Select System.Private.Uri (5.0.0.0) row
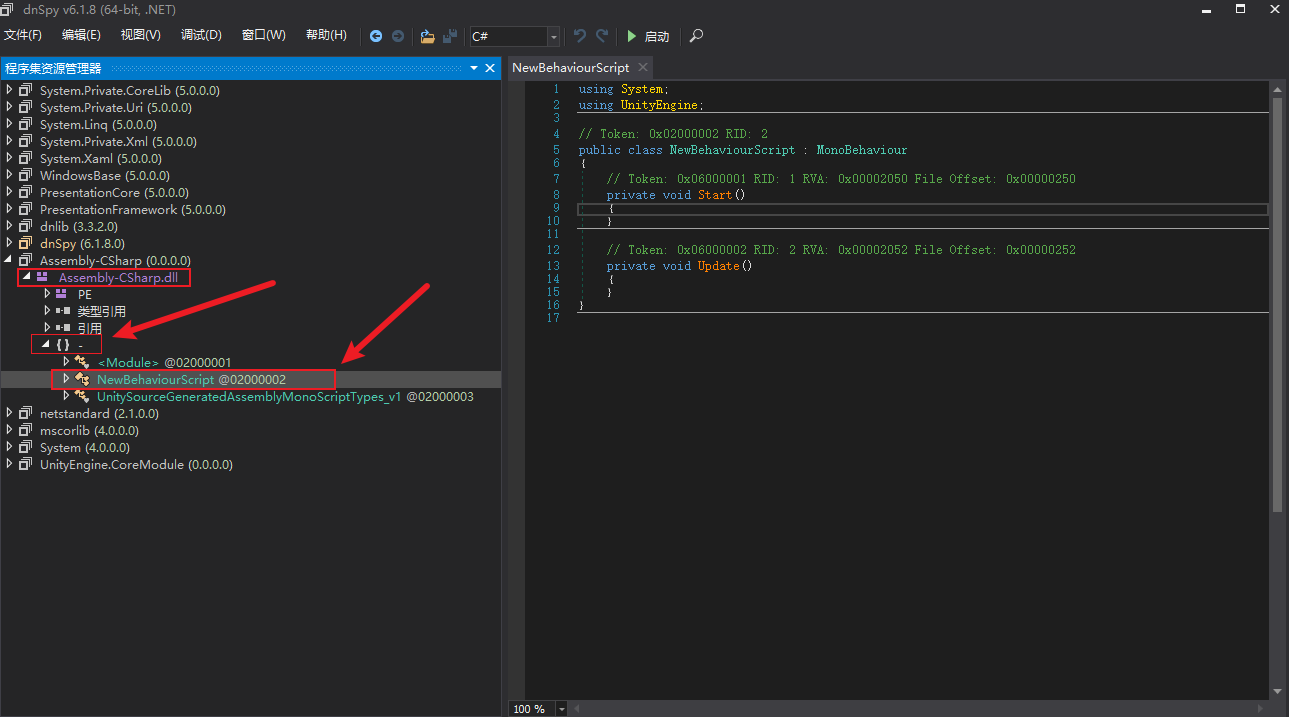The width and height of the screenshot is (1289, 717). click(x=251, y=107)
